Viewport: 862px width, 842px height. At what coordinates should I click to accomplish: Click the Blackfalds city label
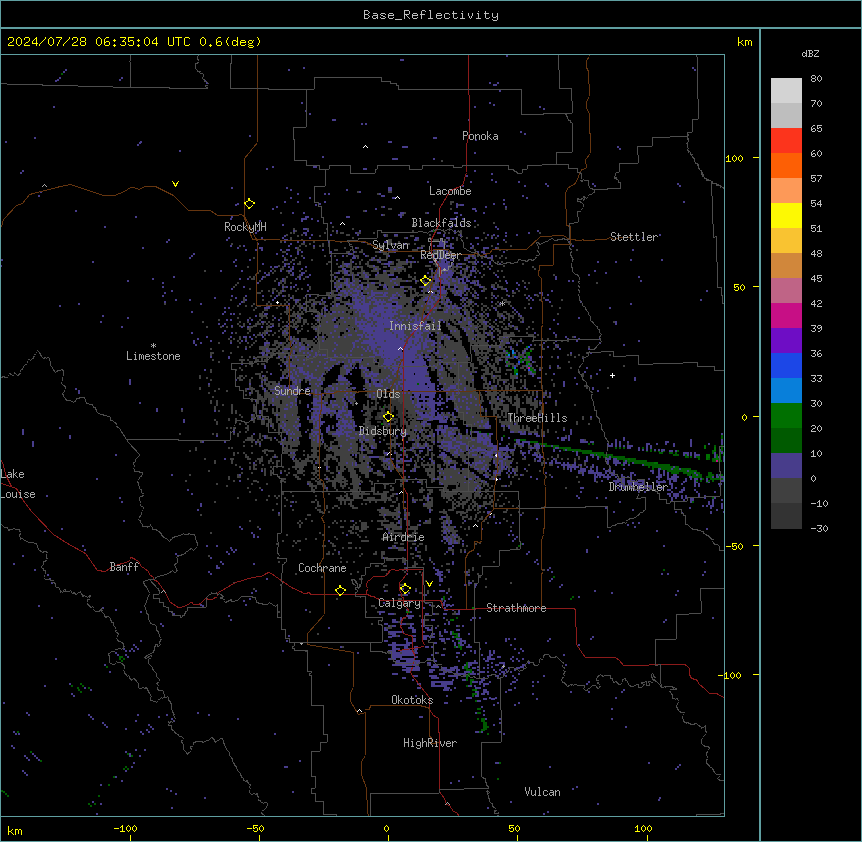(441, 223)
